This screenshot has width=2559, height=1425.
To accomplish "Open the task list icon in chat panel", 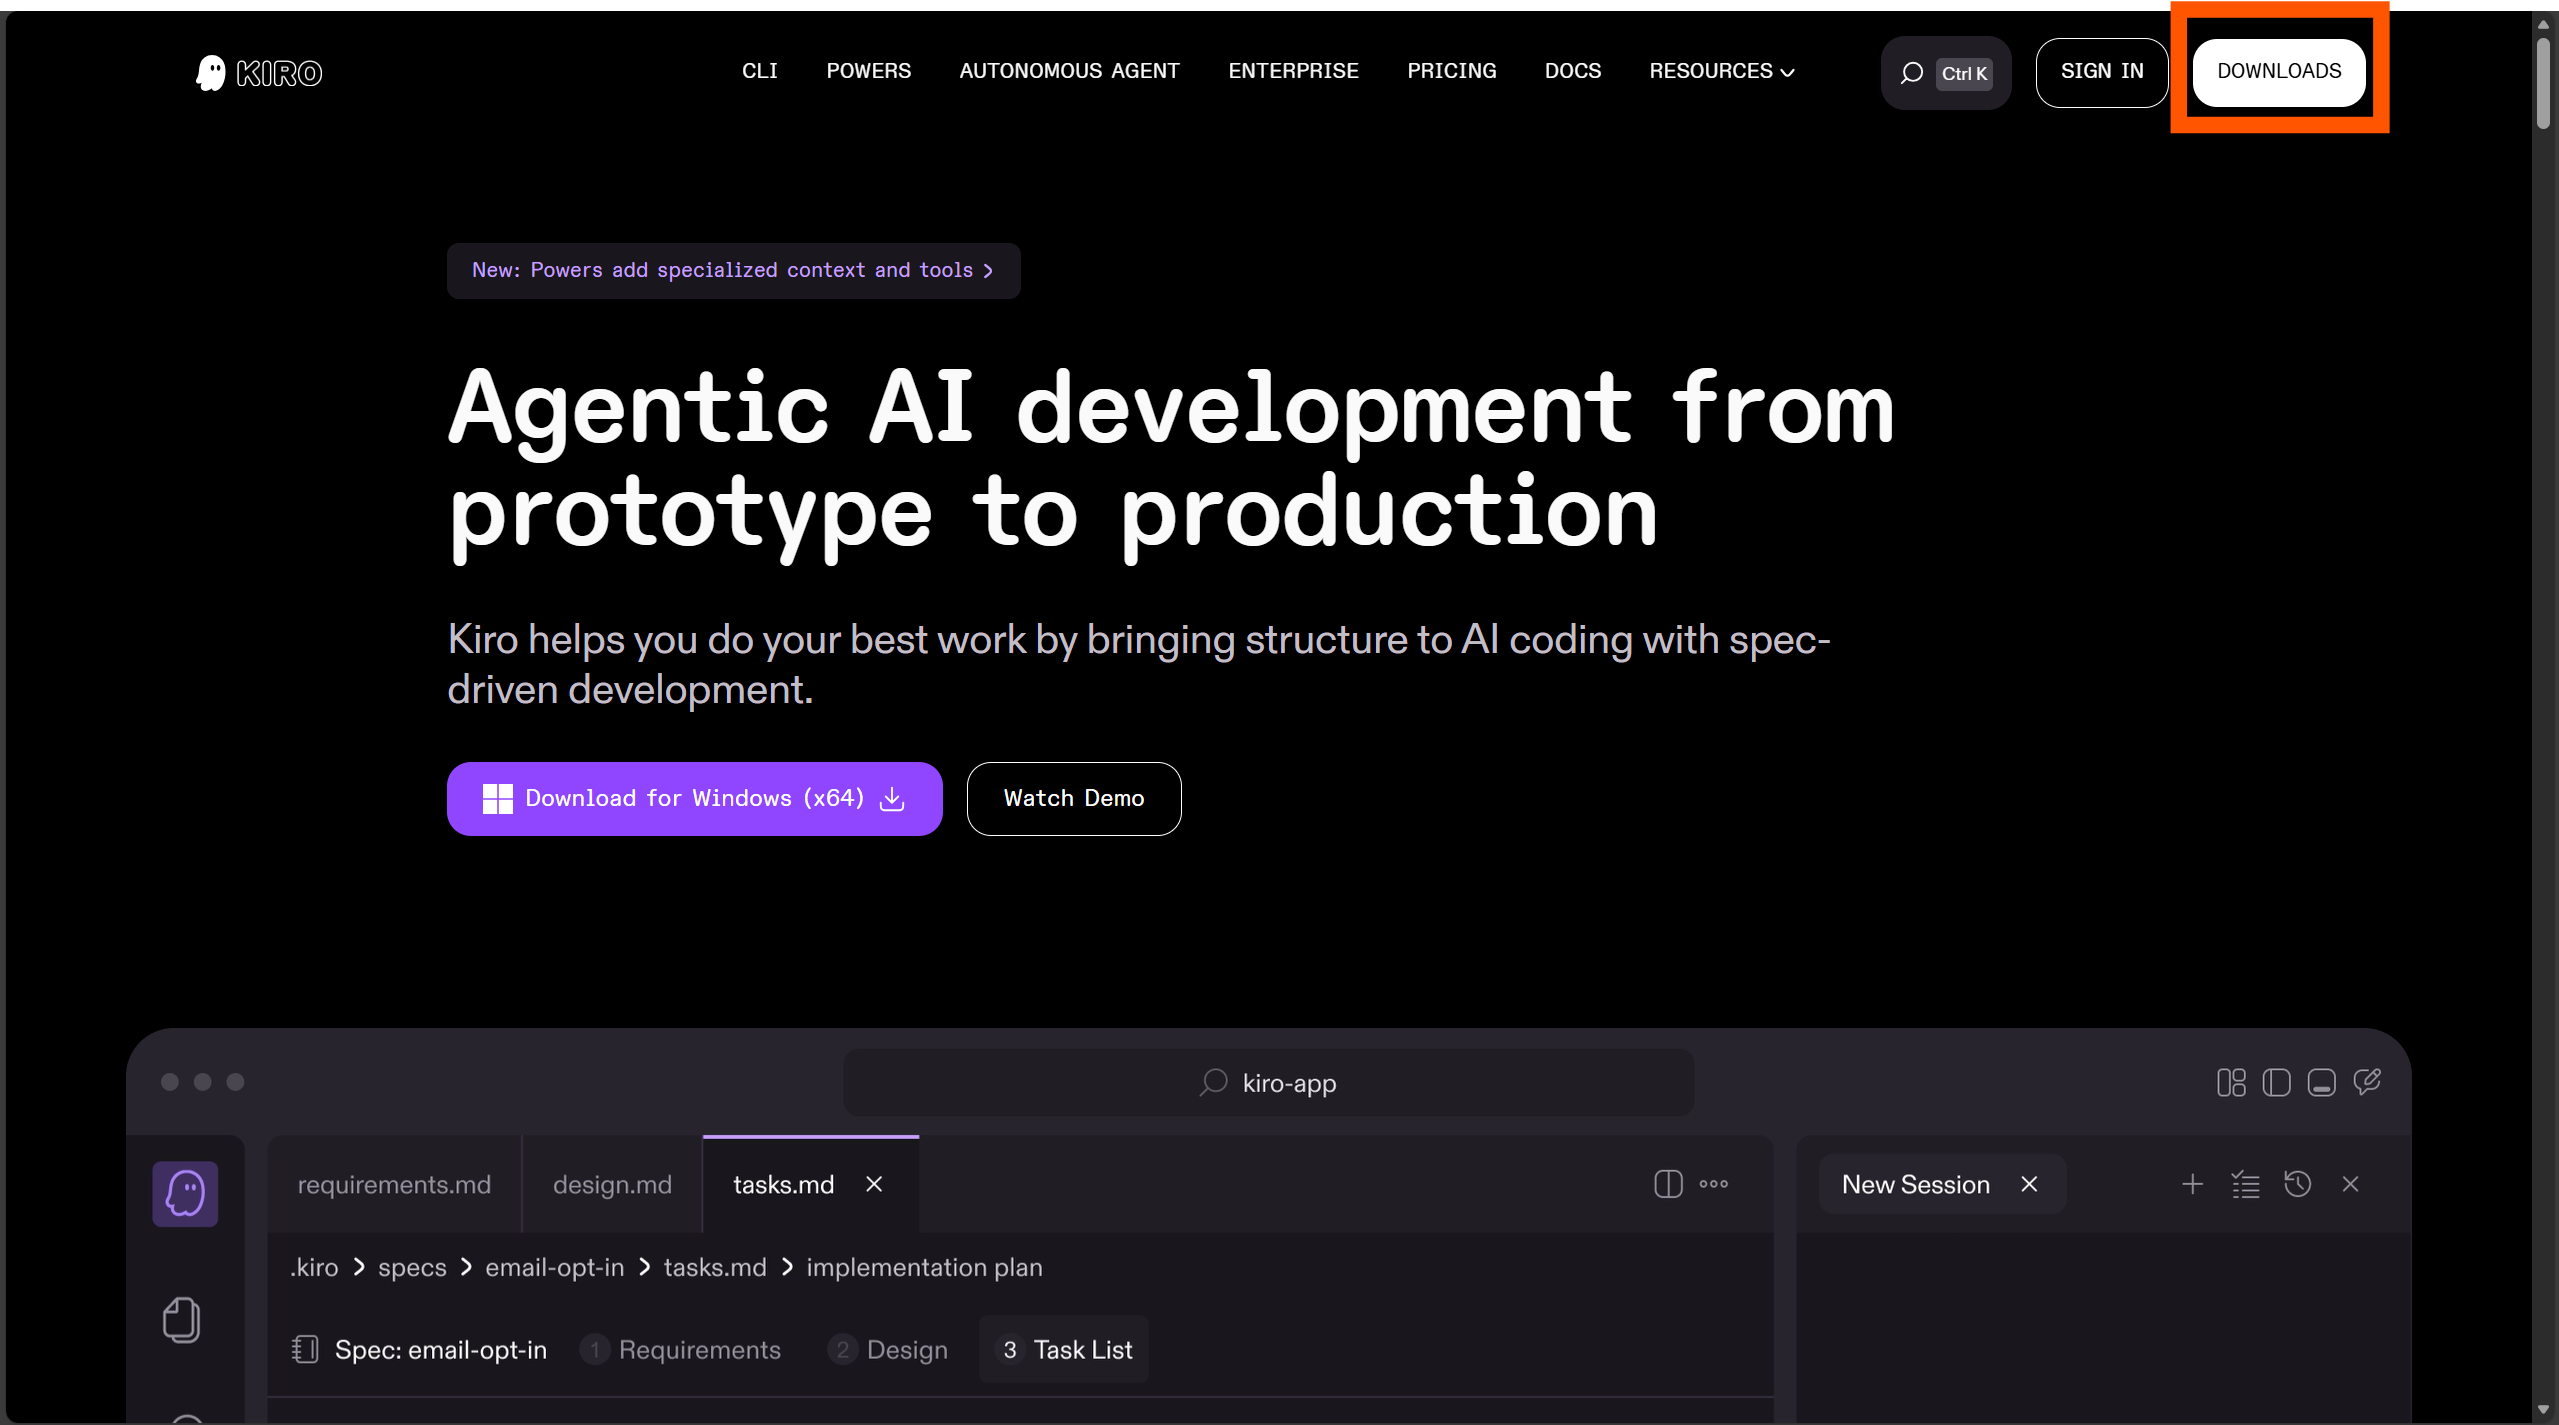I will pyautogui.click(x=2245, y=1184).
